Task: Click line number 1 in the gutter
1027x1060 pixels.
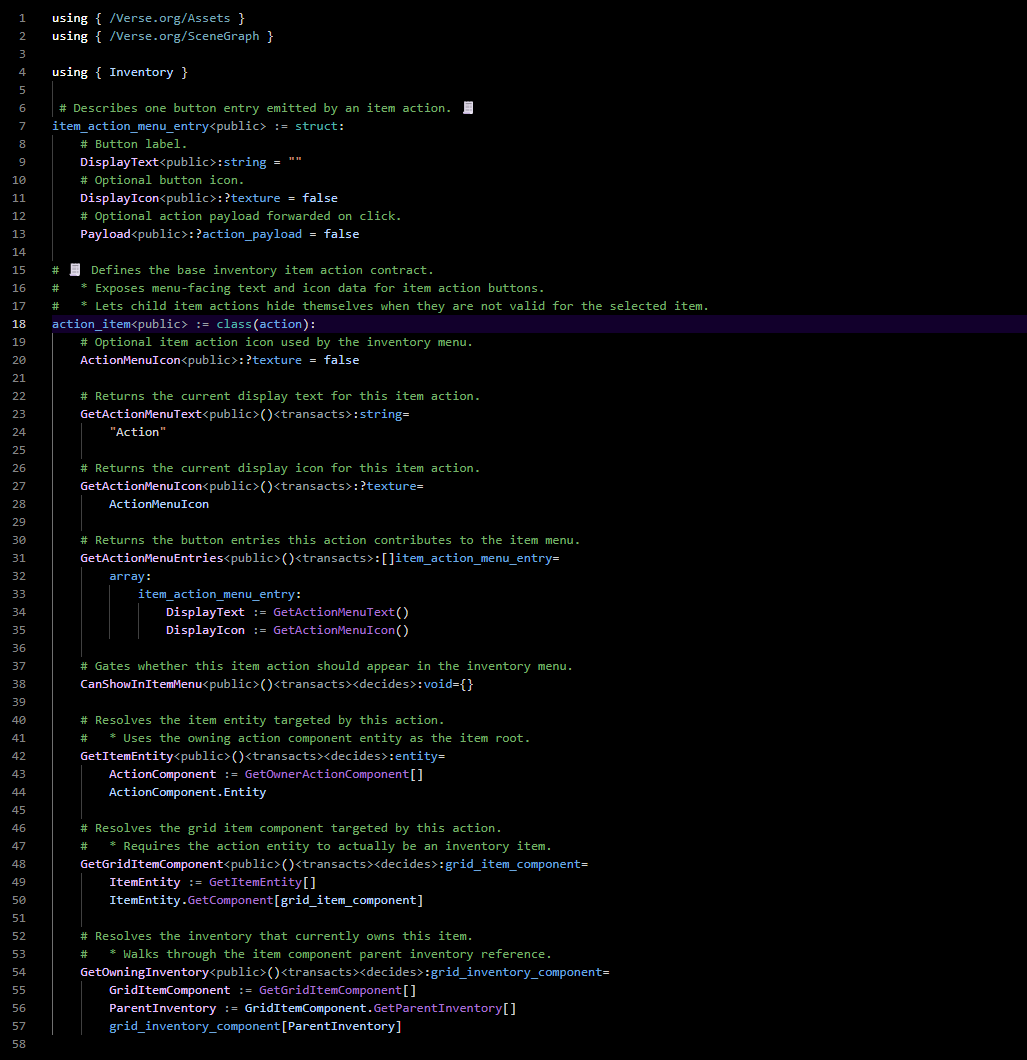Action: tap(22, 18)
